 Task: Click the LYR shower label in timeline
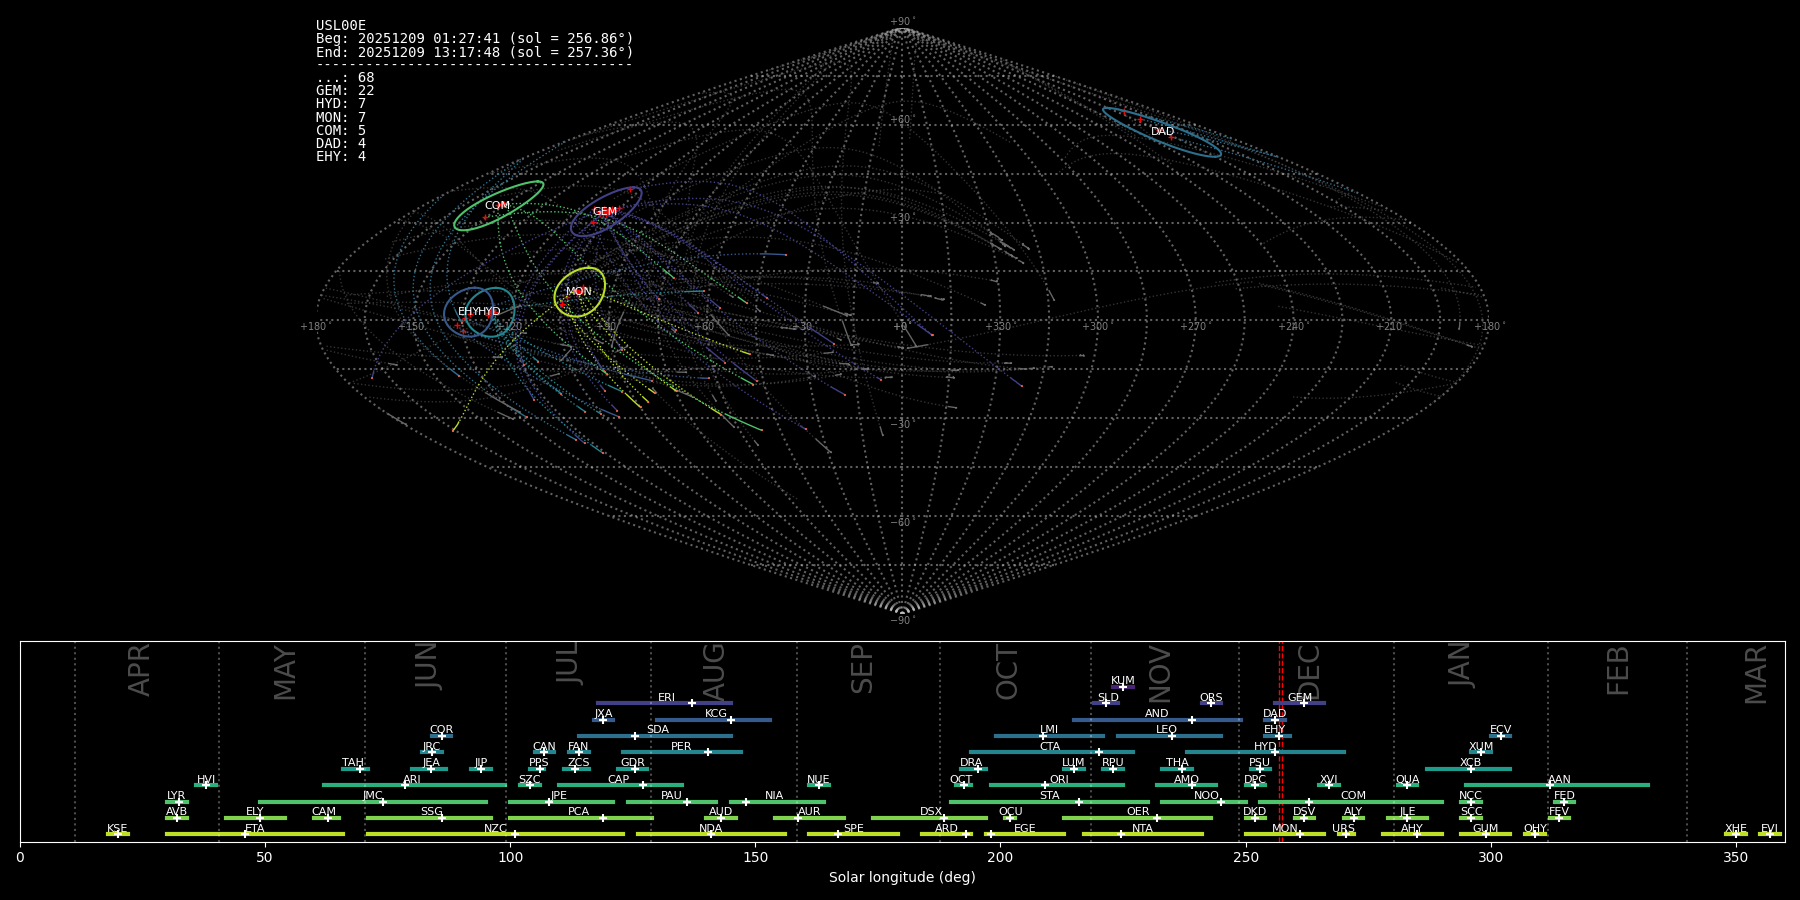(x=176, y=796)
